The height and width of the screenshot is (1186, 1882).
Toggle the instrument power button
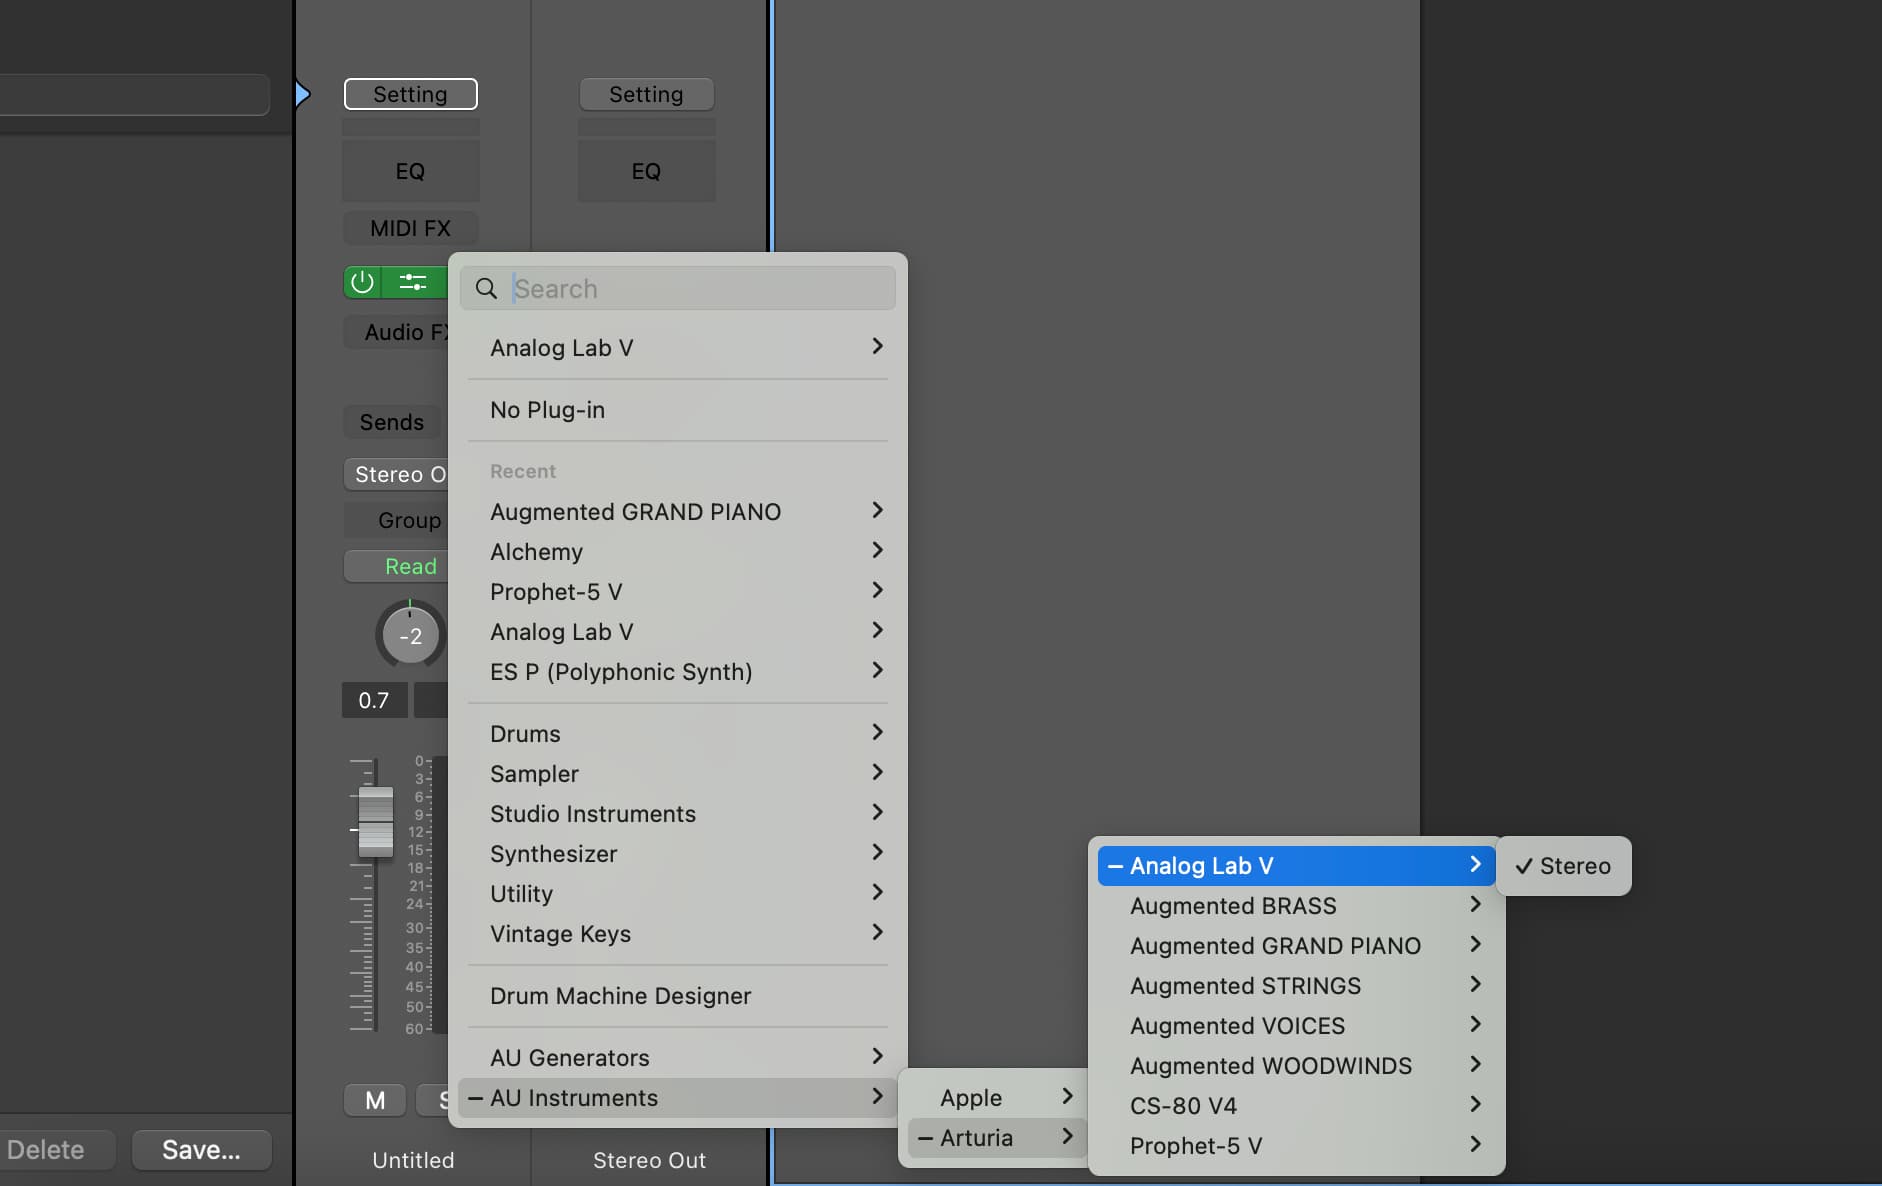point(363,283)
